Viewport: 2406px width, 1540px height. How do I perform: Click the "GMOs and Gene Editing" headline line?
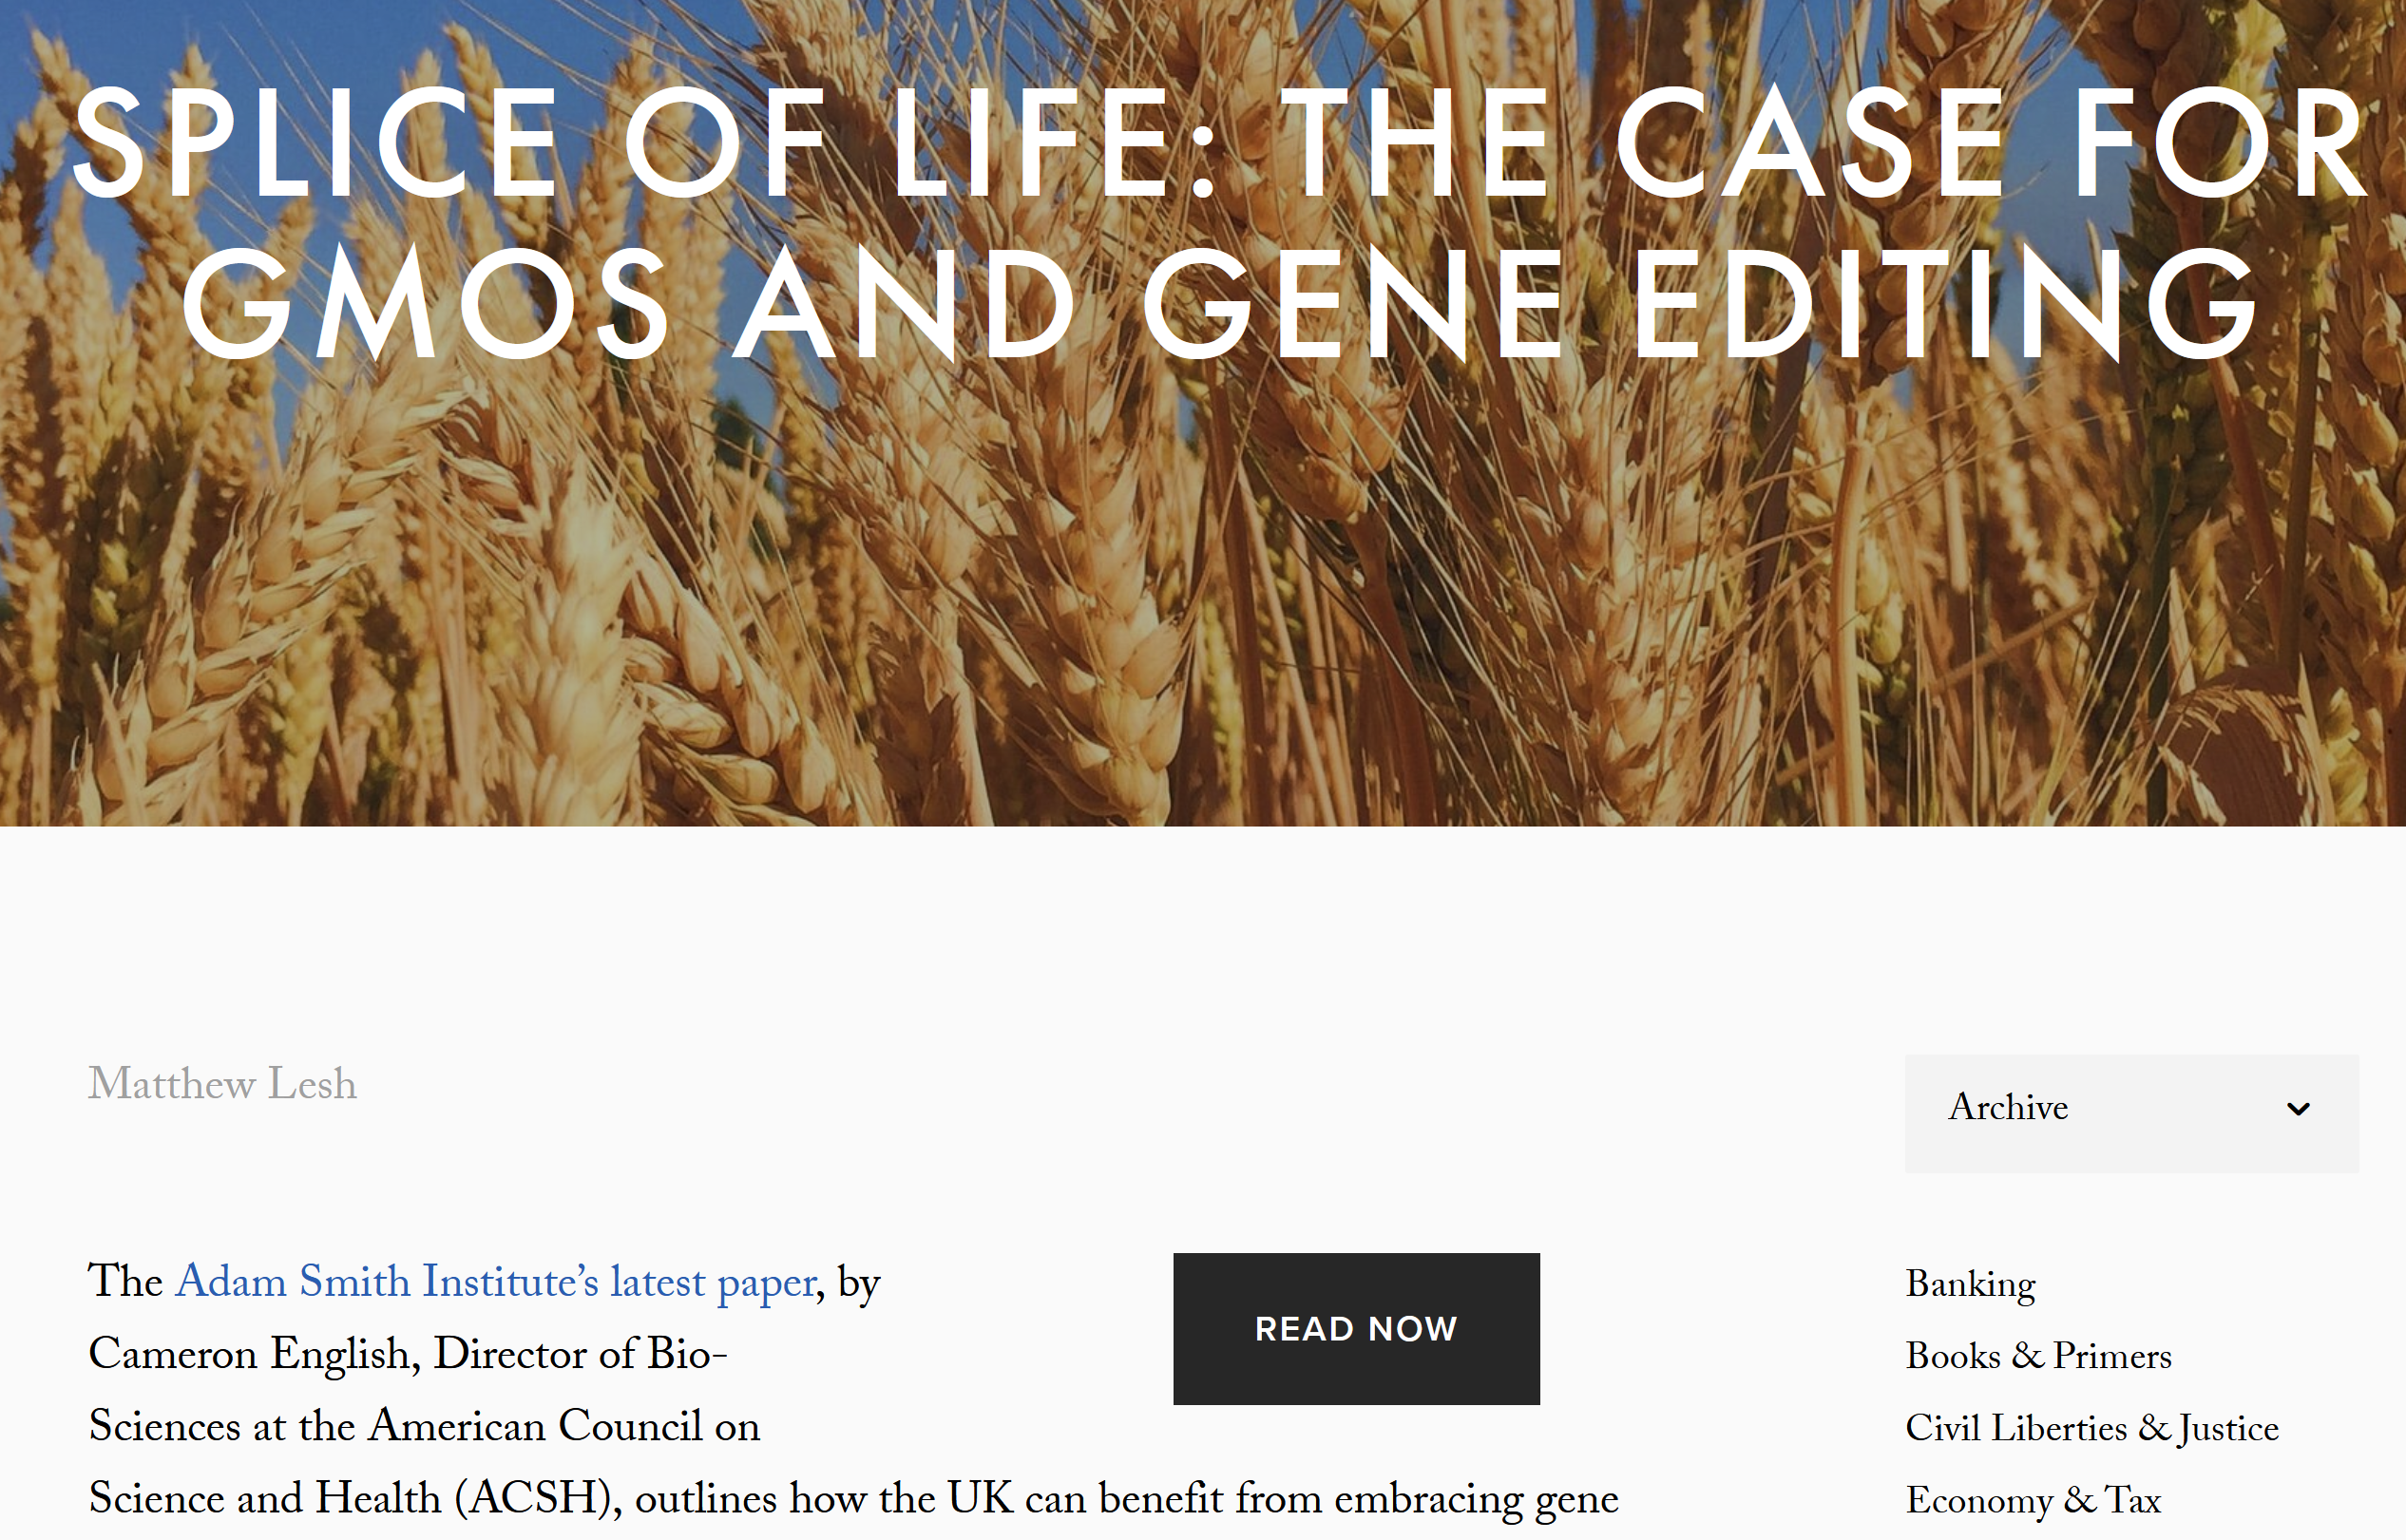point(1220,302)
